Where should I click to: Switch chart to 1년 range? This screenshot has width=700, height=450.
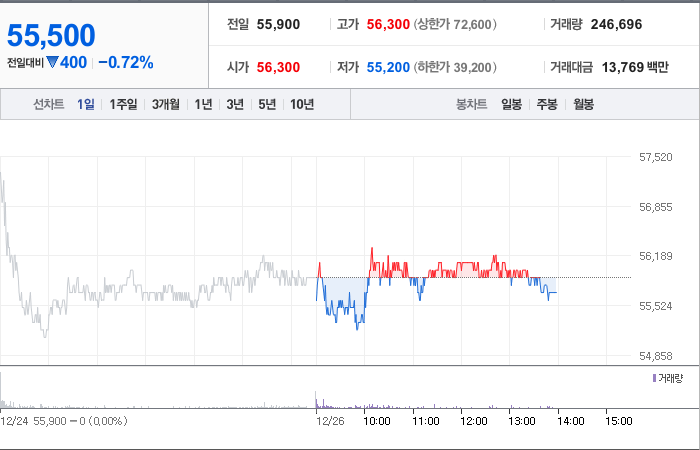[203, 104]
